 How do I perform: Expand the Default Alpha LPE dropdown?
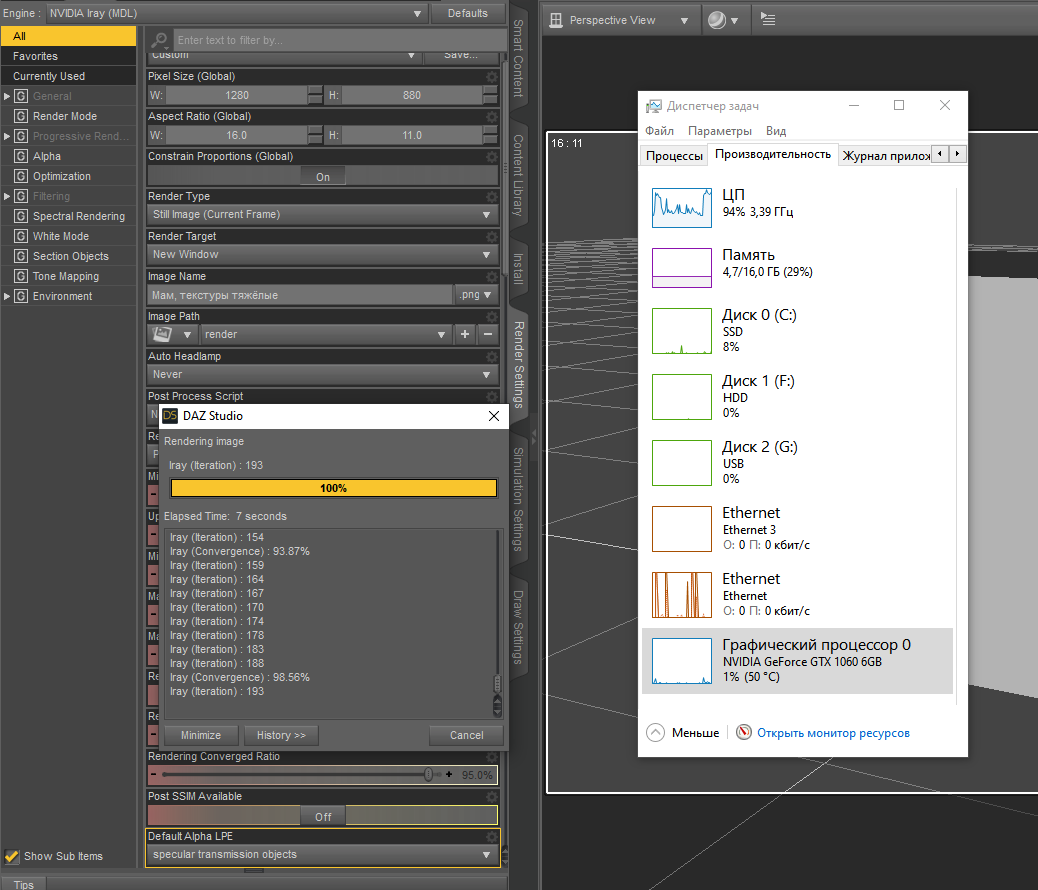coord(322,854)
